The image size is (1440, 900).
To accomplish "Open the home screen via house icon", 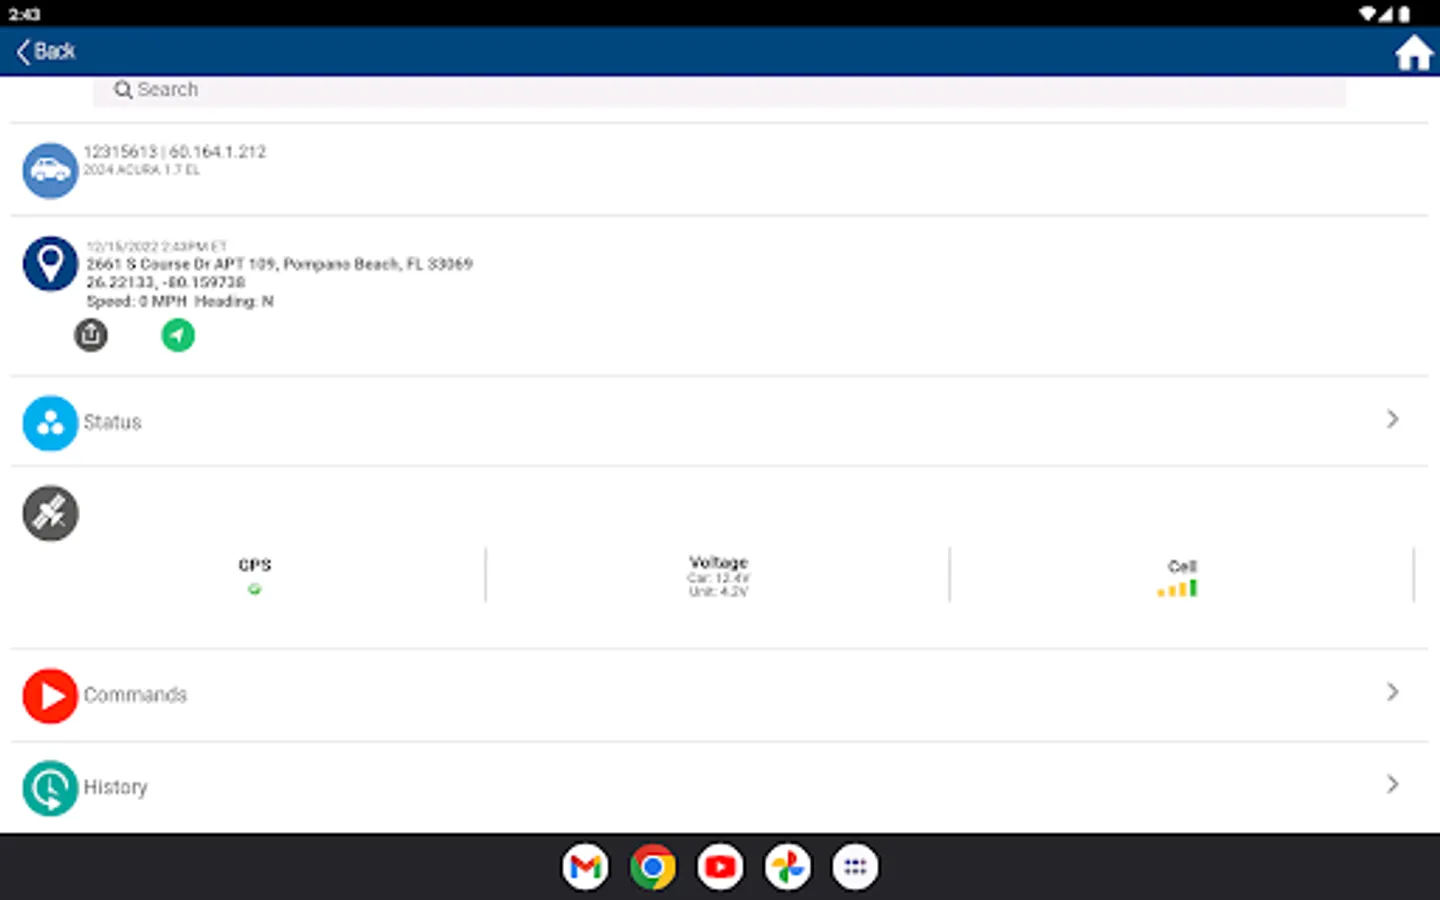I will click(1413, 52).
